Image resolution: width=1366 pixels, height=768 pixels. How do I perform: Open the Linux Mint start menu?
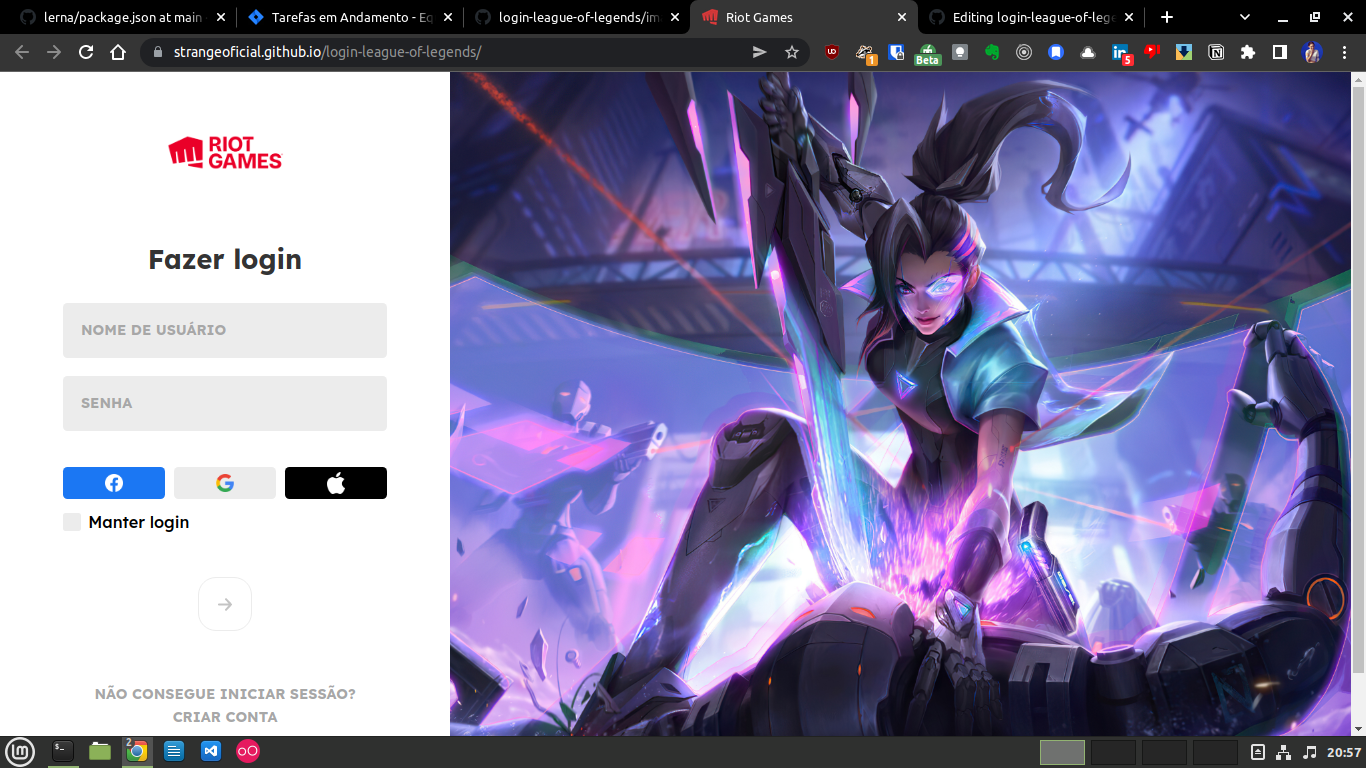[x=20, y=752]
